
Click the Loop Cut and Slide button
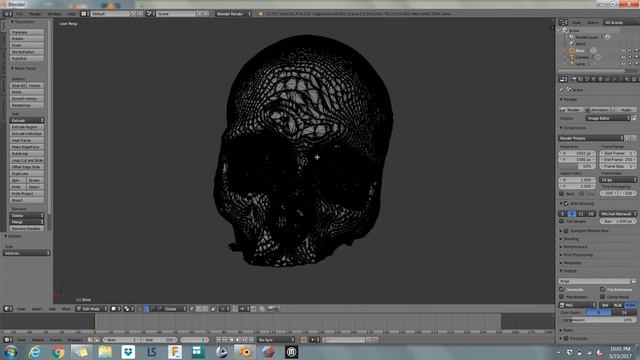27,160
